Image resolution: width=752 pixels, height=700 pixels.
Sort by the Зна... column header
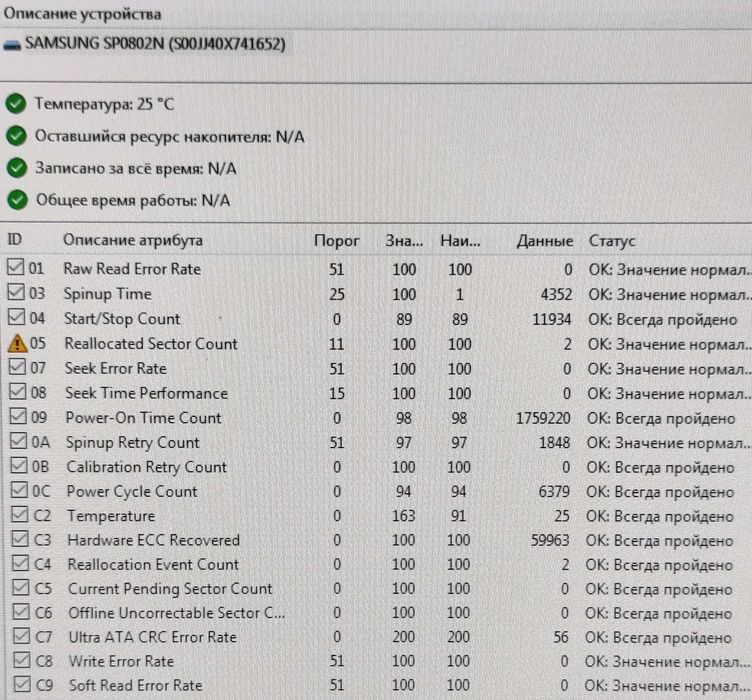point(404,240)
